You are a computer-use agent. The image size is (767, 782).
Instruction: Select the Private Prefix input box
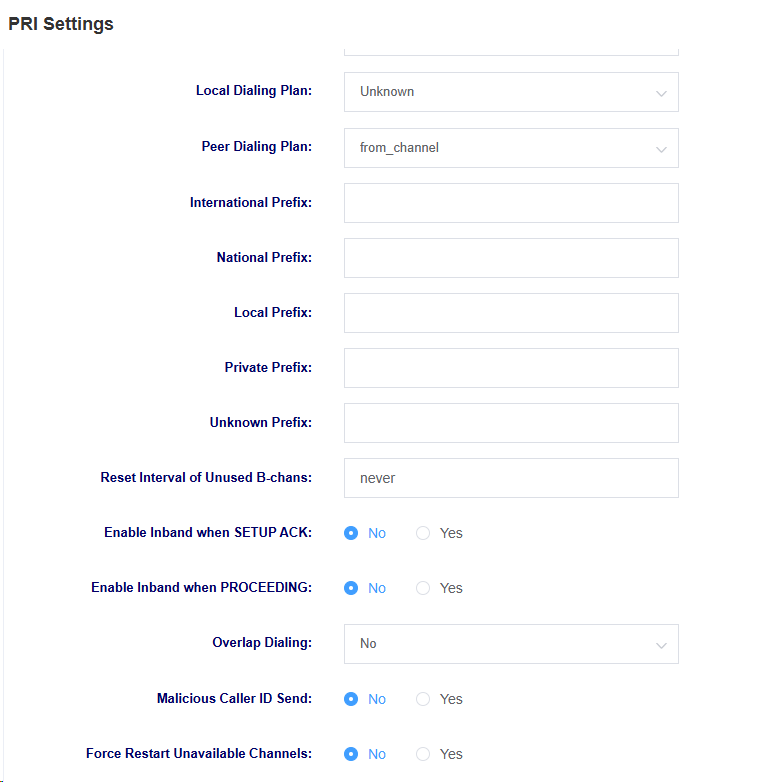(511, 368)
